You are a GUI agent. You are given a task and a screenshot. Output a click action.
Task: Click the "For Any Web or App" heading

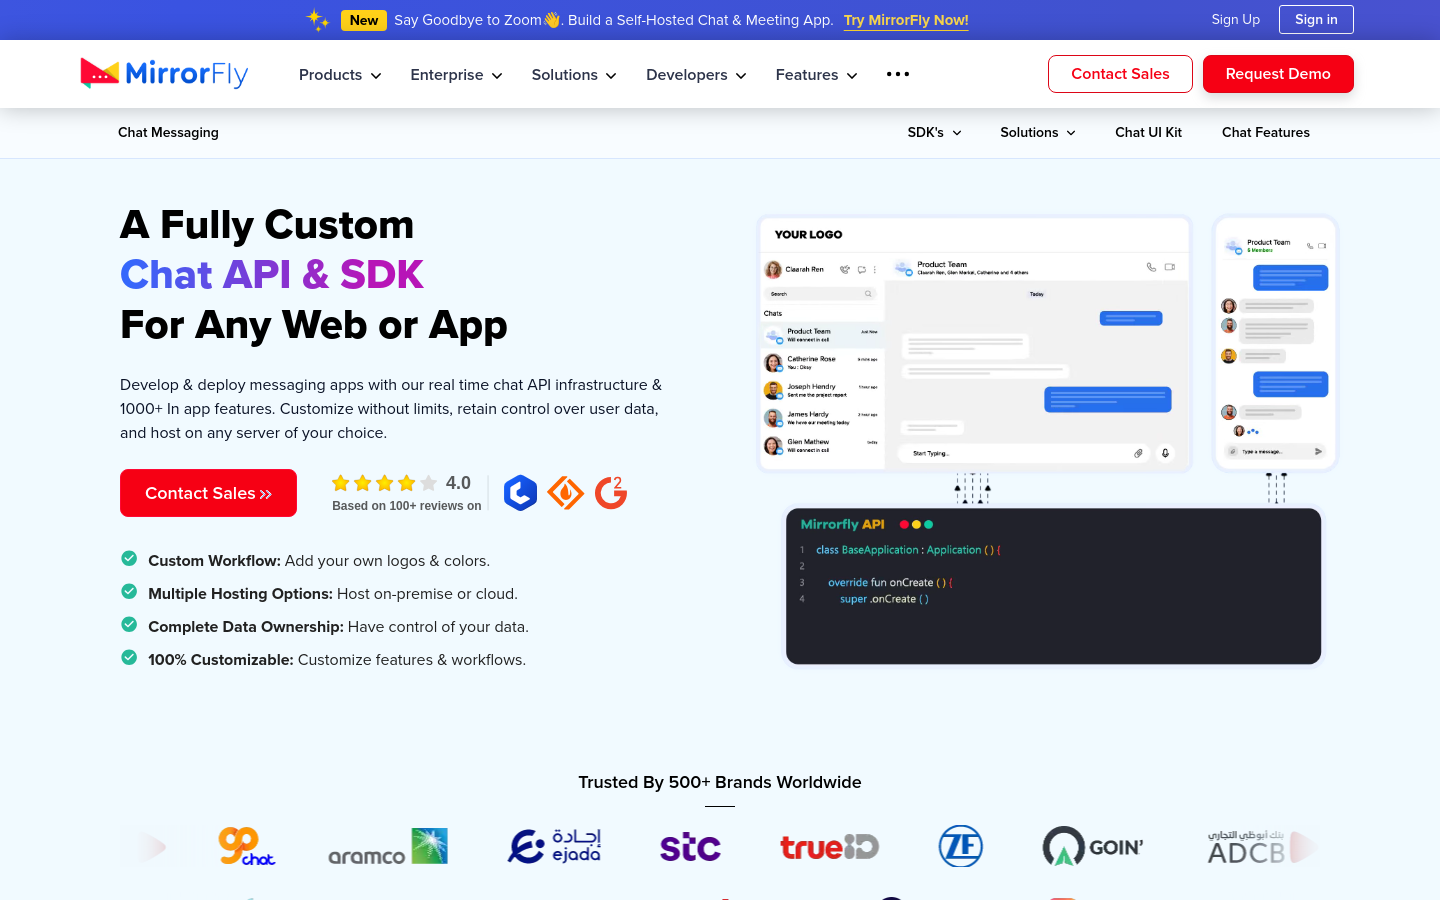click(x=314, y=325)
